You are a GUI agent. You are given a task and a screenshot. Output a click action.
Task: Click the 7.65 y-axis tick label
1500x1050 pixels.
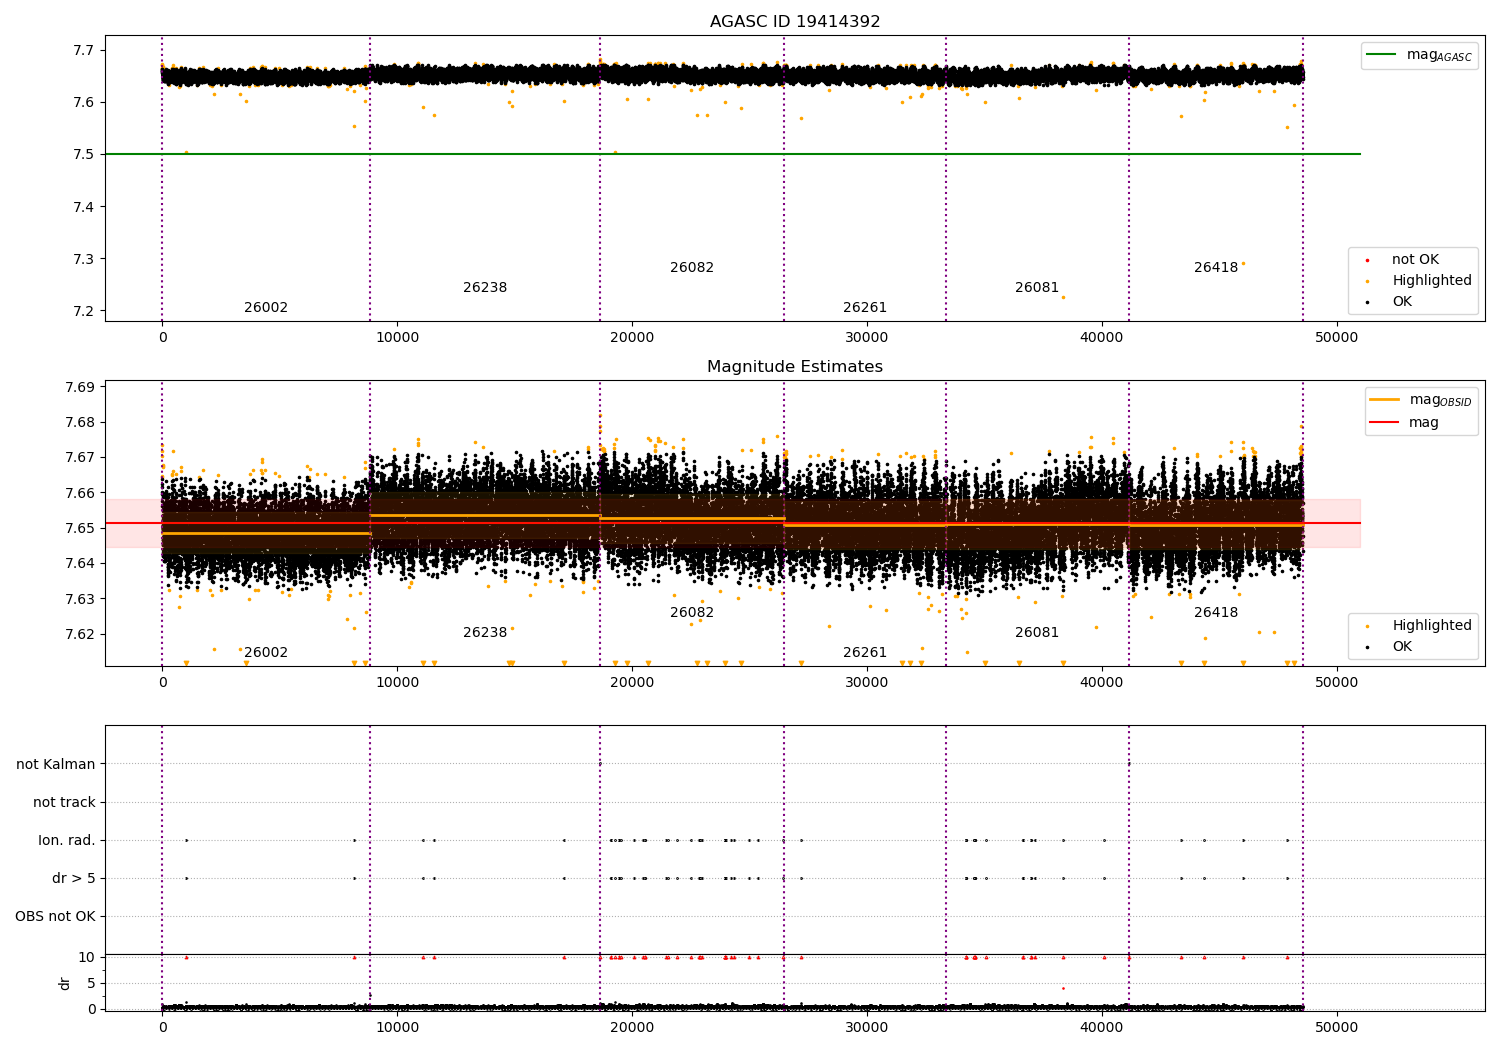[x=79, y=529]
